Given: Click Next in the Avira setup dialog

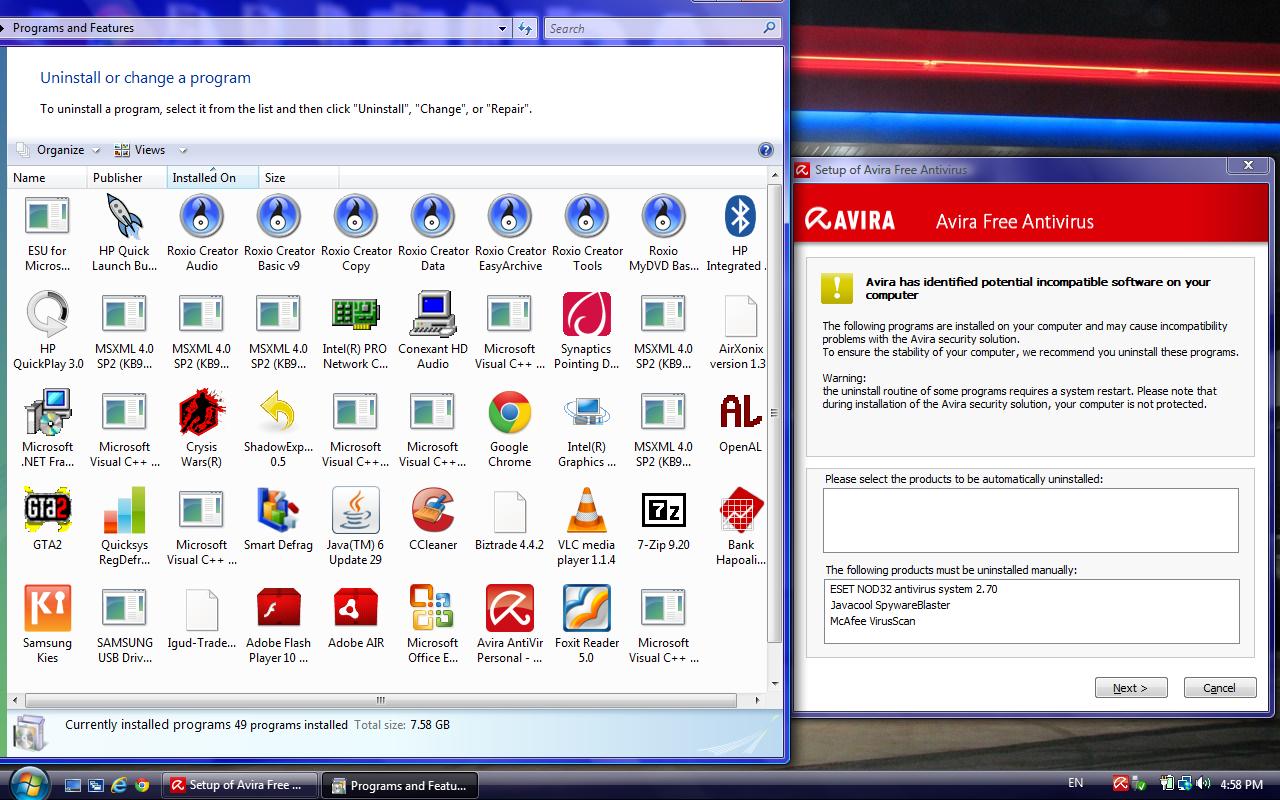Looking at the screenshot, I should point(1130,687).
